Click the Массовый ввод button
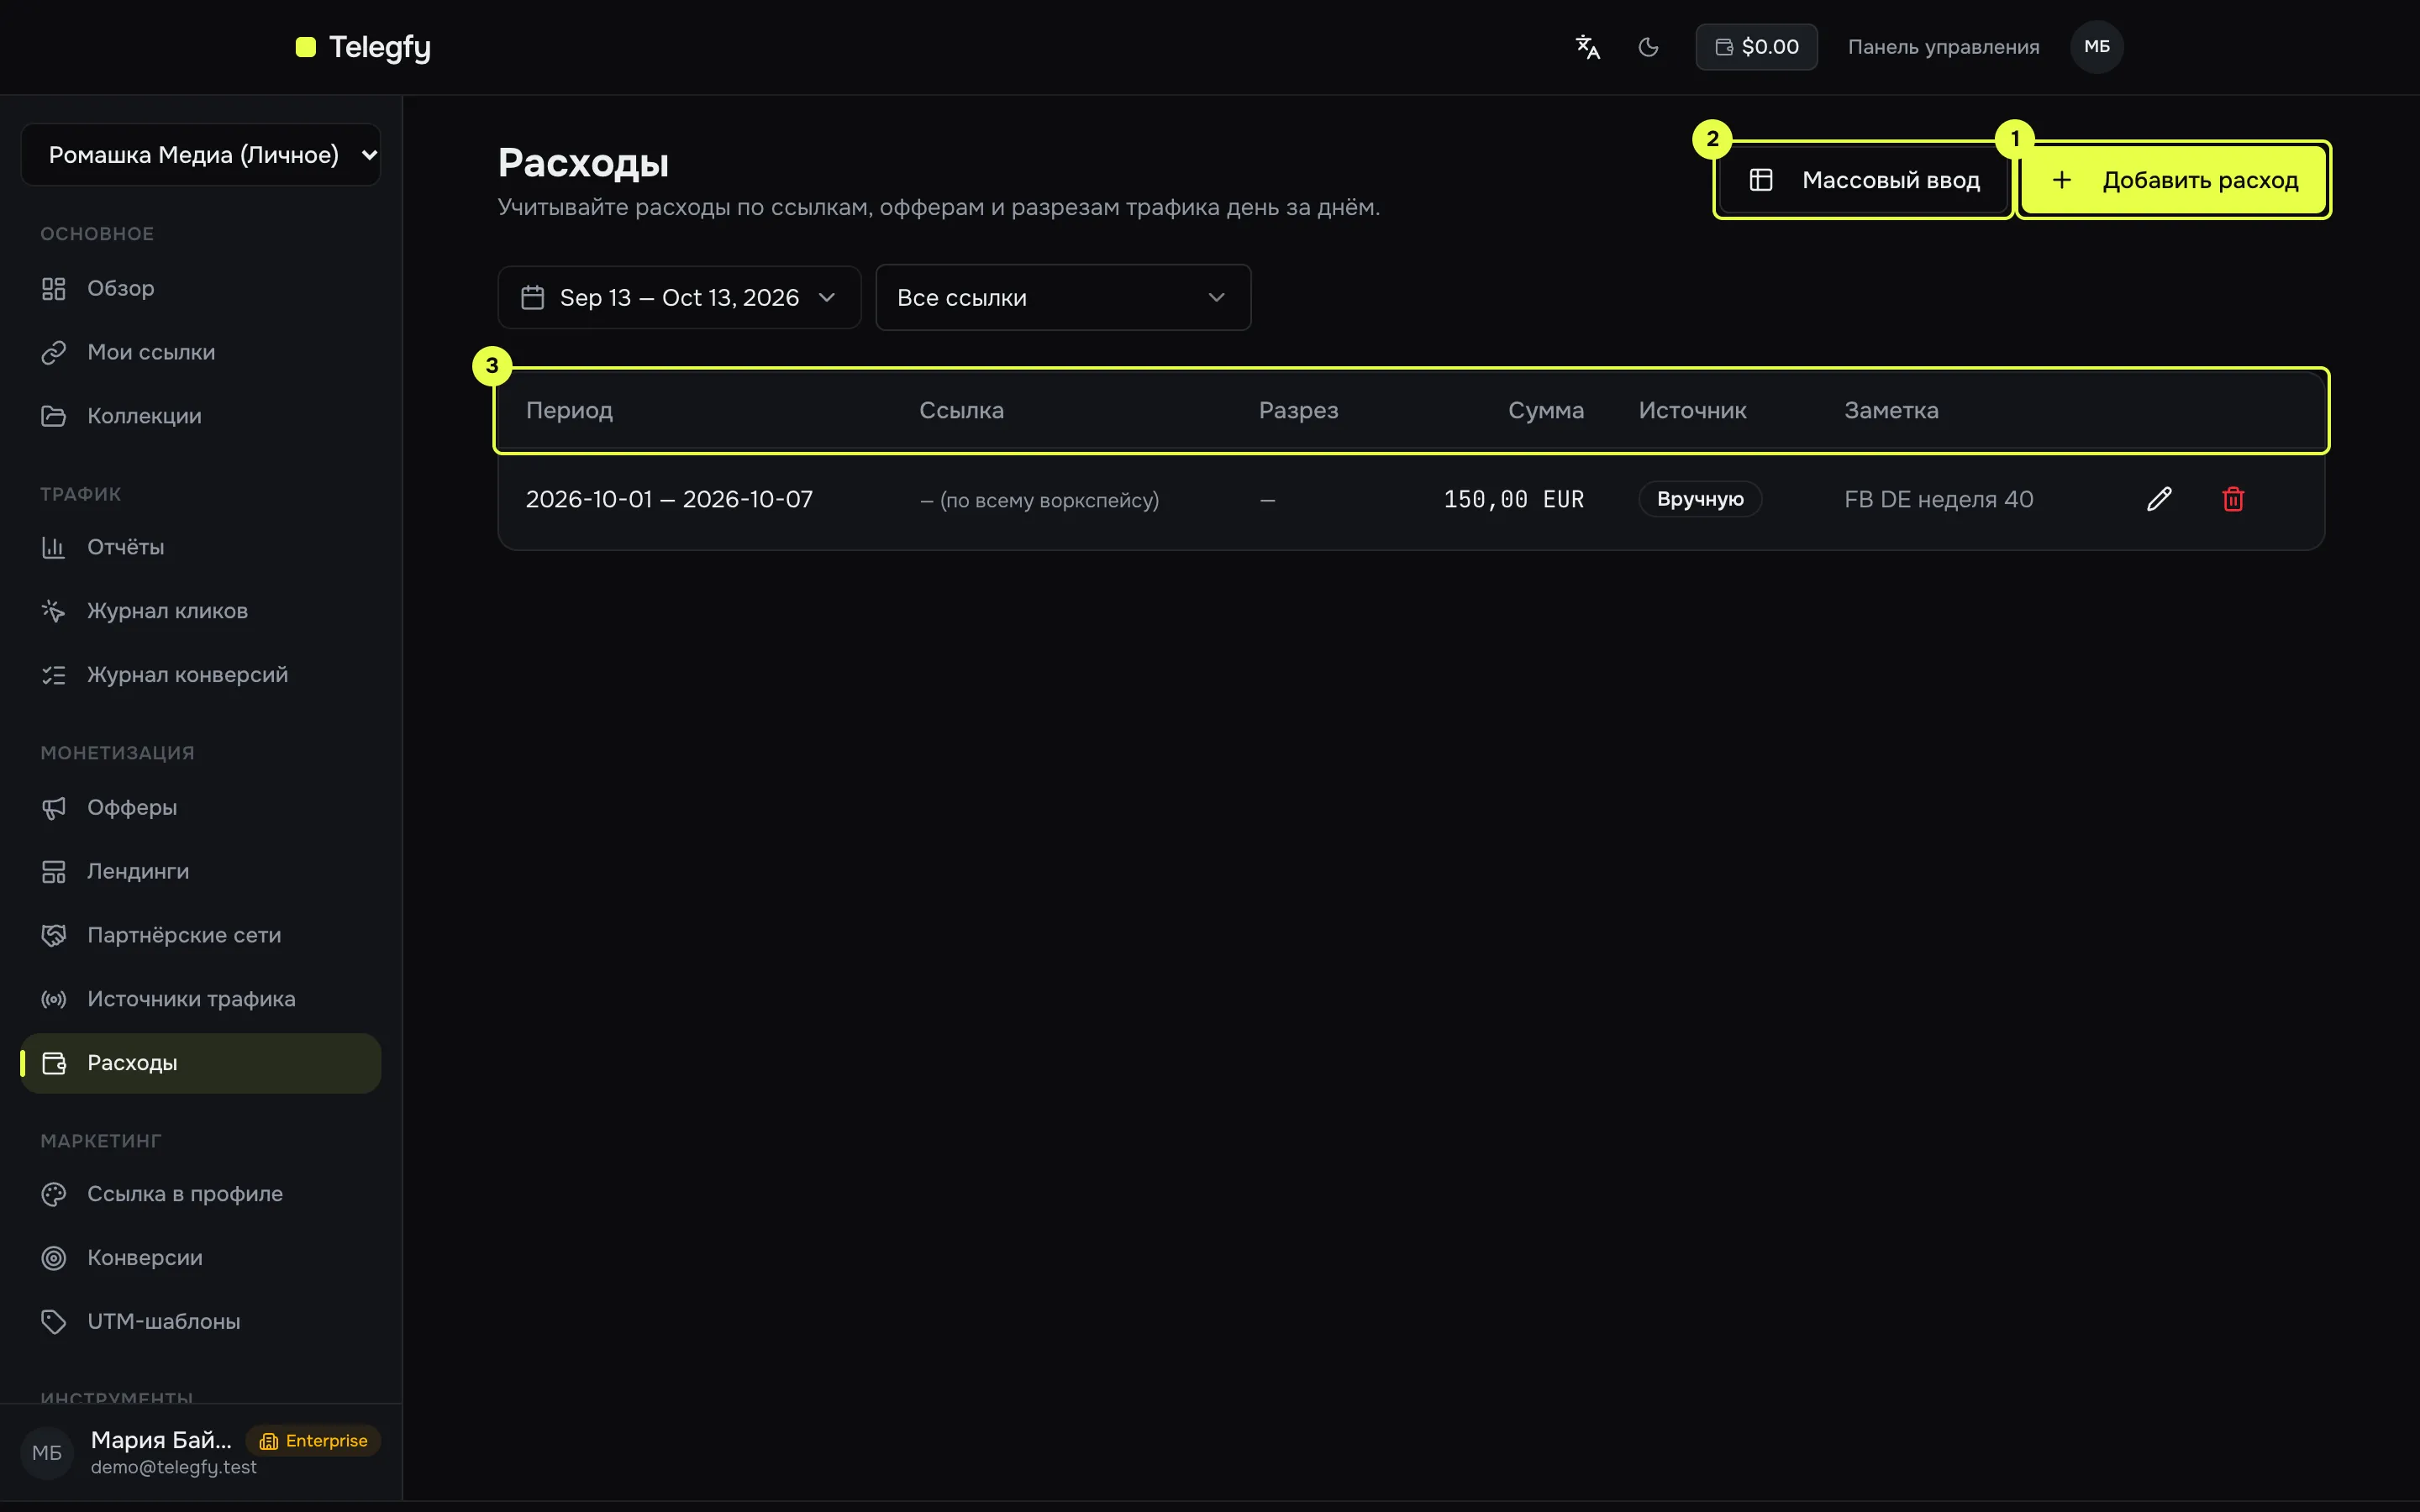2420x1512 pixels. click(1863, 180)
